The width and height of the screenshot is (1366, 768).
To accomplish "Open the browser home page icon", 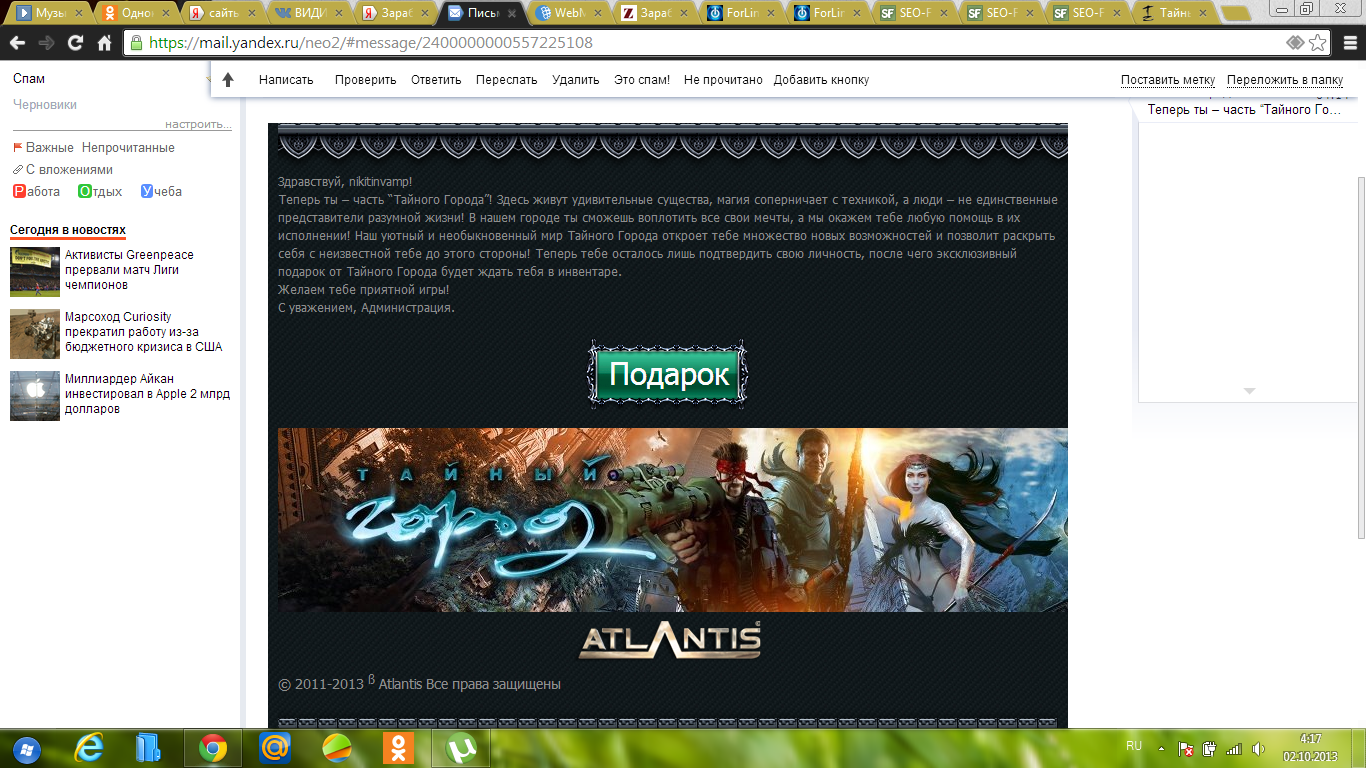I will click(104, 43).
